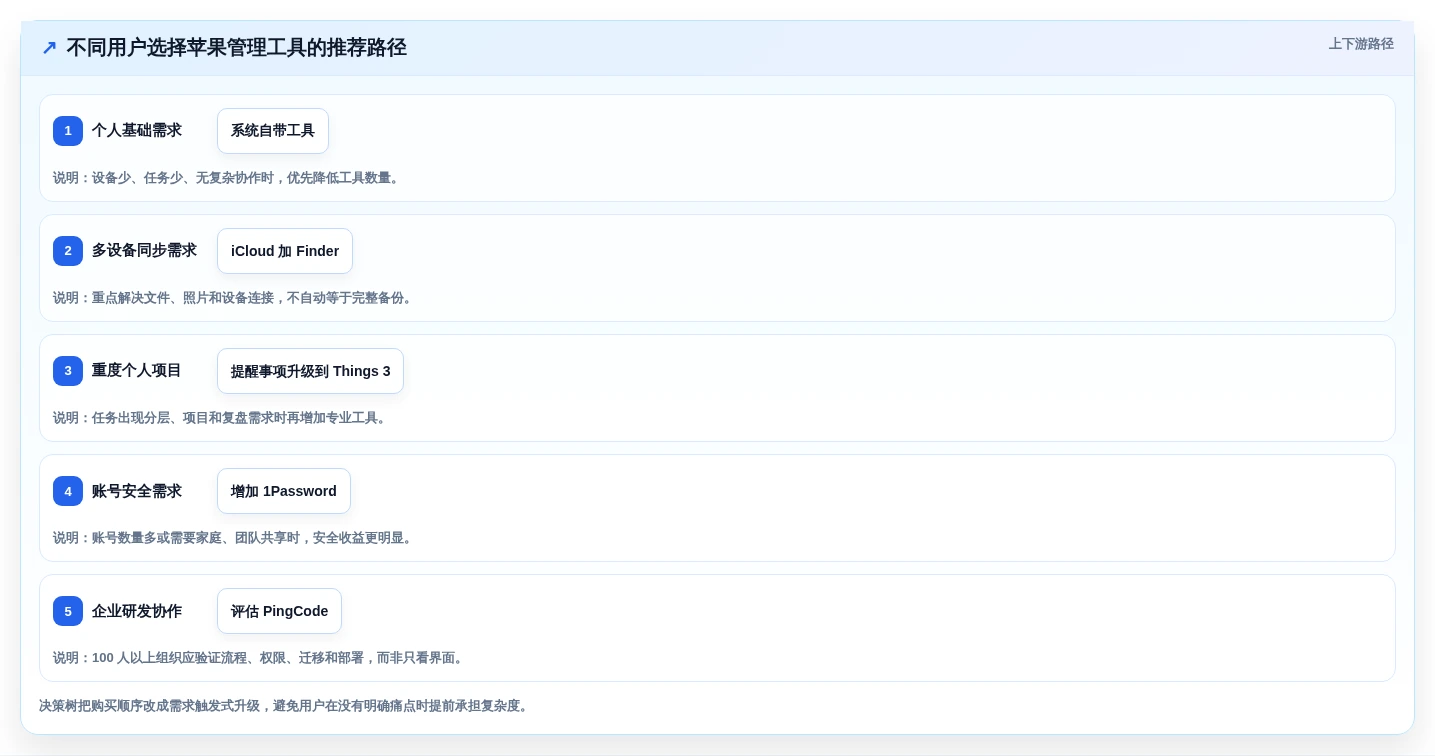
Task: Click the 系统自带工具 chip
Action: (273, 131)
